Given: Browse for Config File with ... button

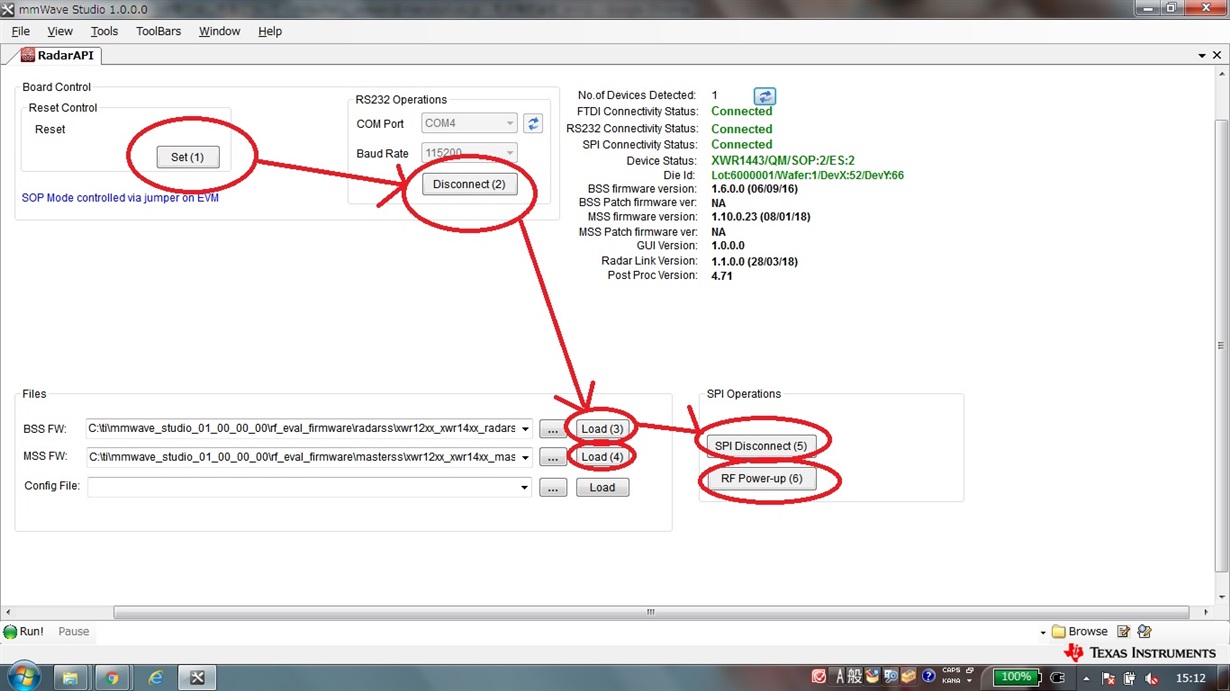Looking at the screenshot, I should pyautogui.click(x=553, y=487).
